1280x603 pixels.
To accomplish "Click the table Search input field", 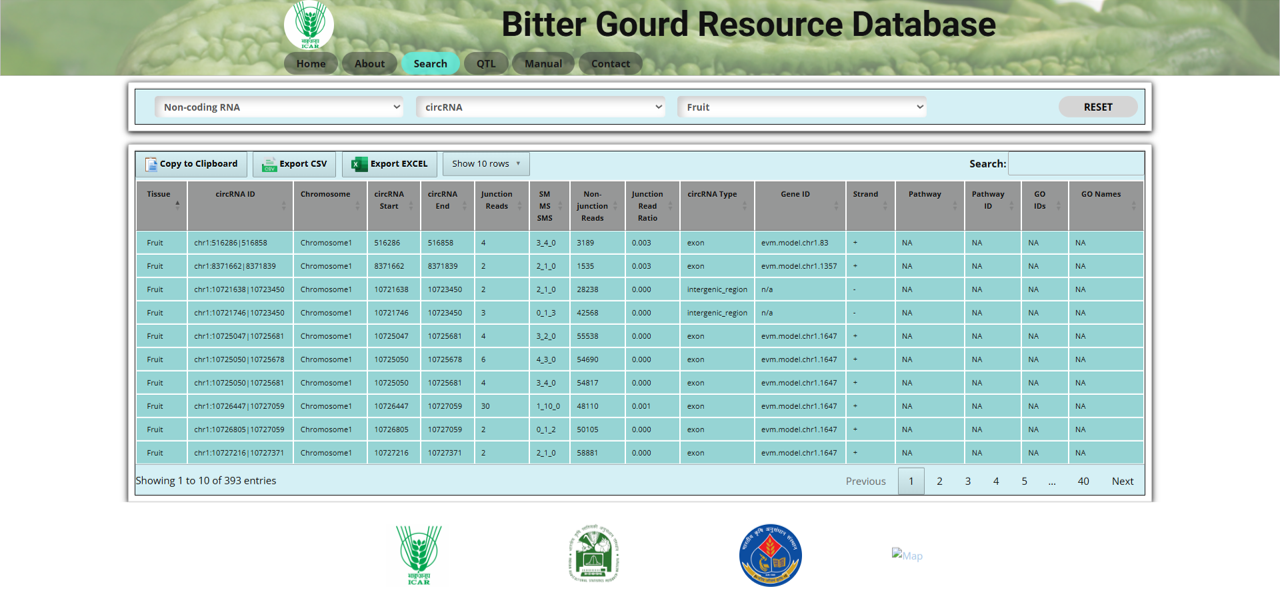I will (x=1075, y=164).
